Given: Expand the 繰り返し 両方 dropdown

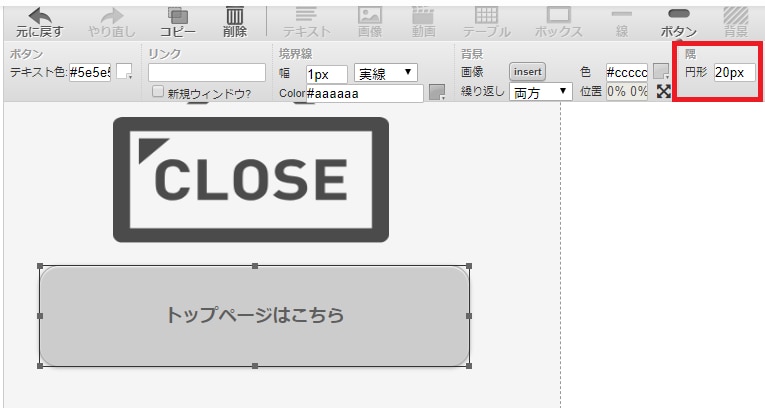Looking at the screenshot, I should [x=541, y=92].
